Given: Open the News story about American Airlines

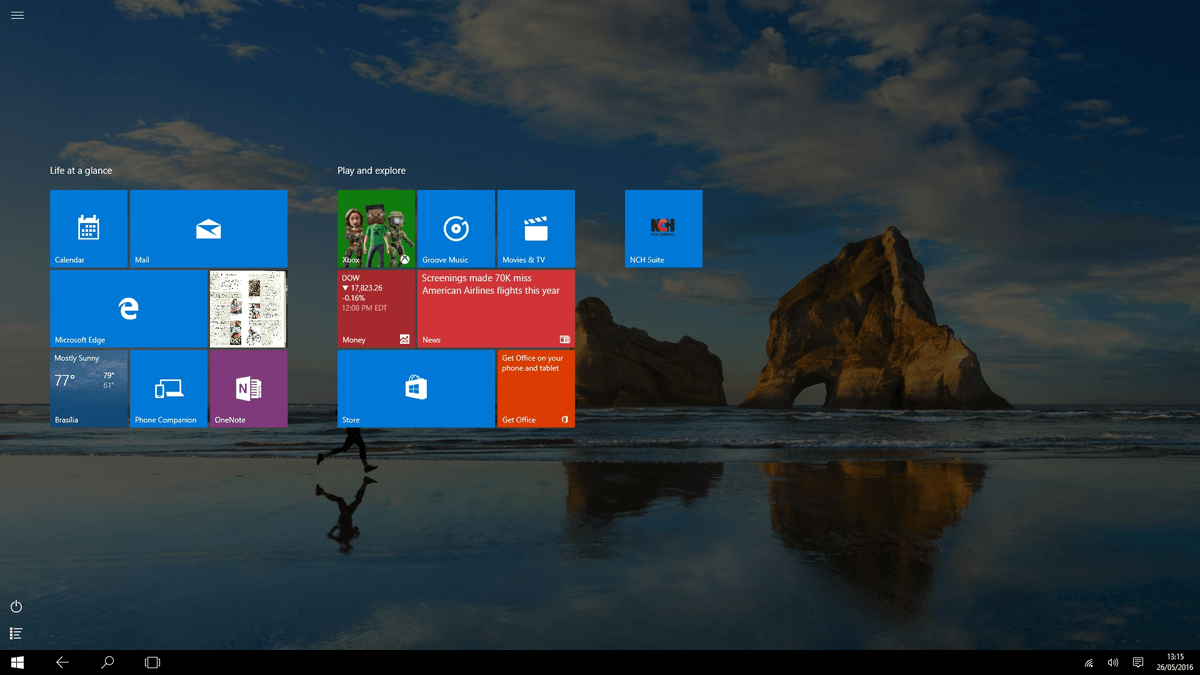Looking at the screenshot, I should [x=497, y=308].
